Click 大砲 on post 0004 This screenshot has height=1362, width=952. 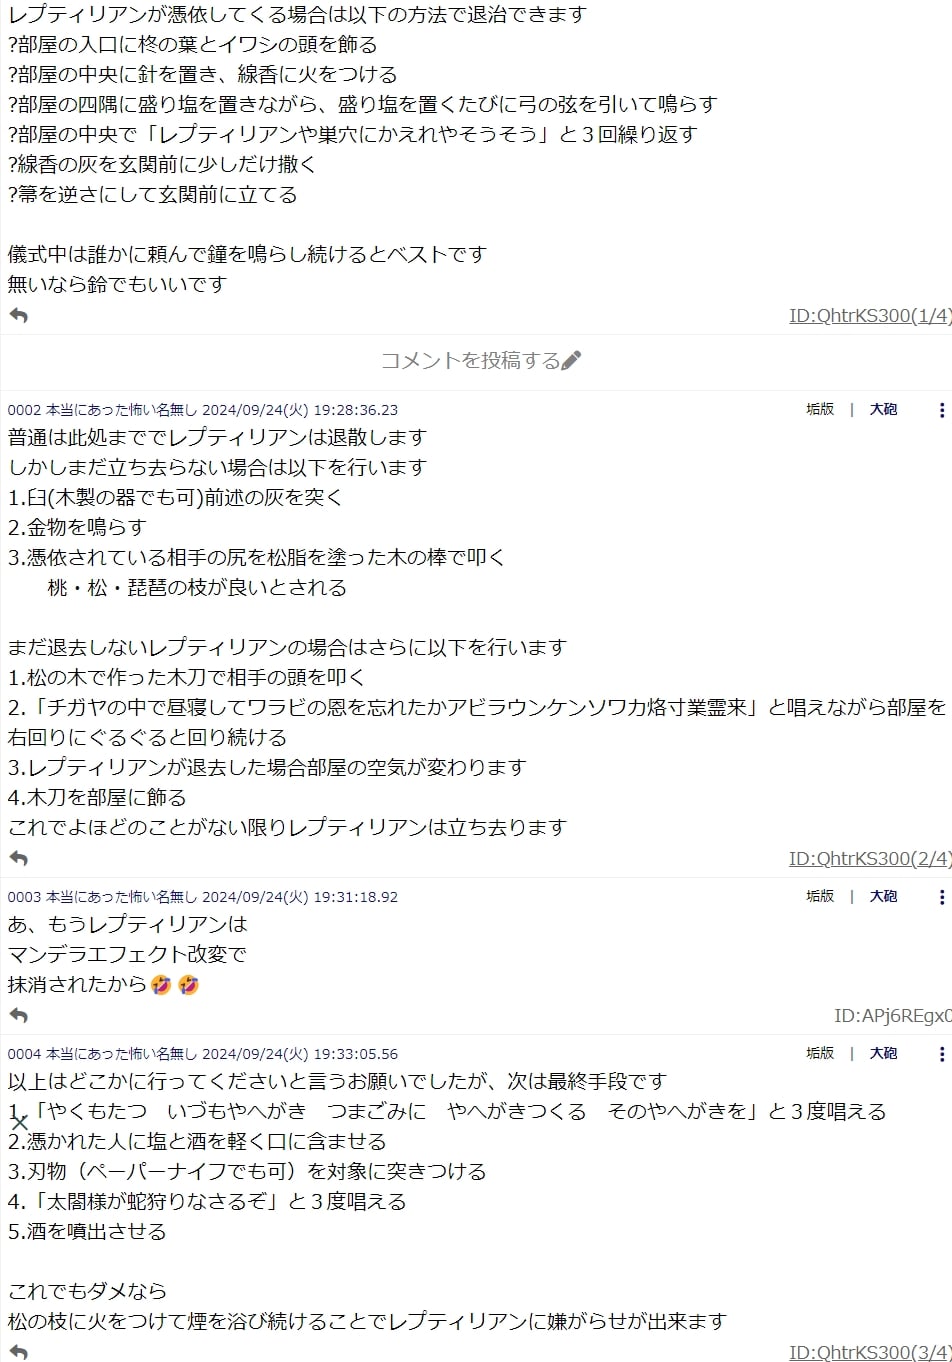[883, 1053]
